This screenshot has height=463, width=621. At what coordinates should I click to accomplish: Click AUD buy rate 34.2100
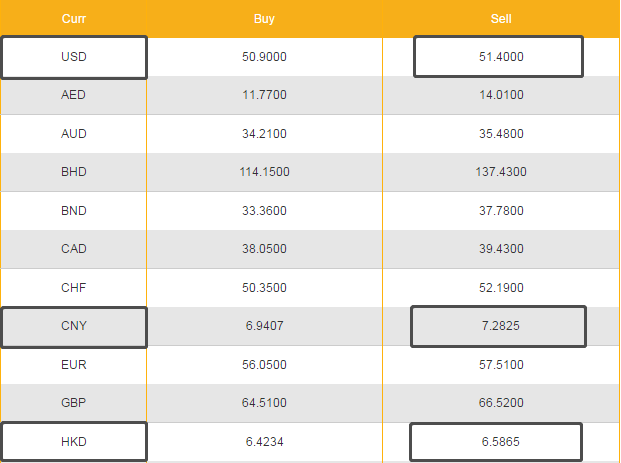[264, 134]
